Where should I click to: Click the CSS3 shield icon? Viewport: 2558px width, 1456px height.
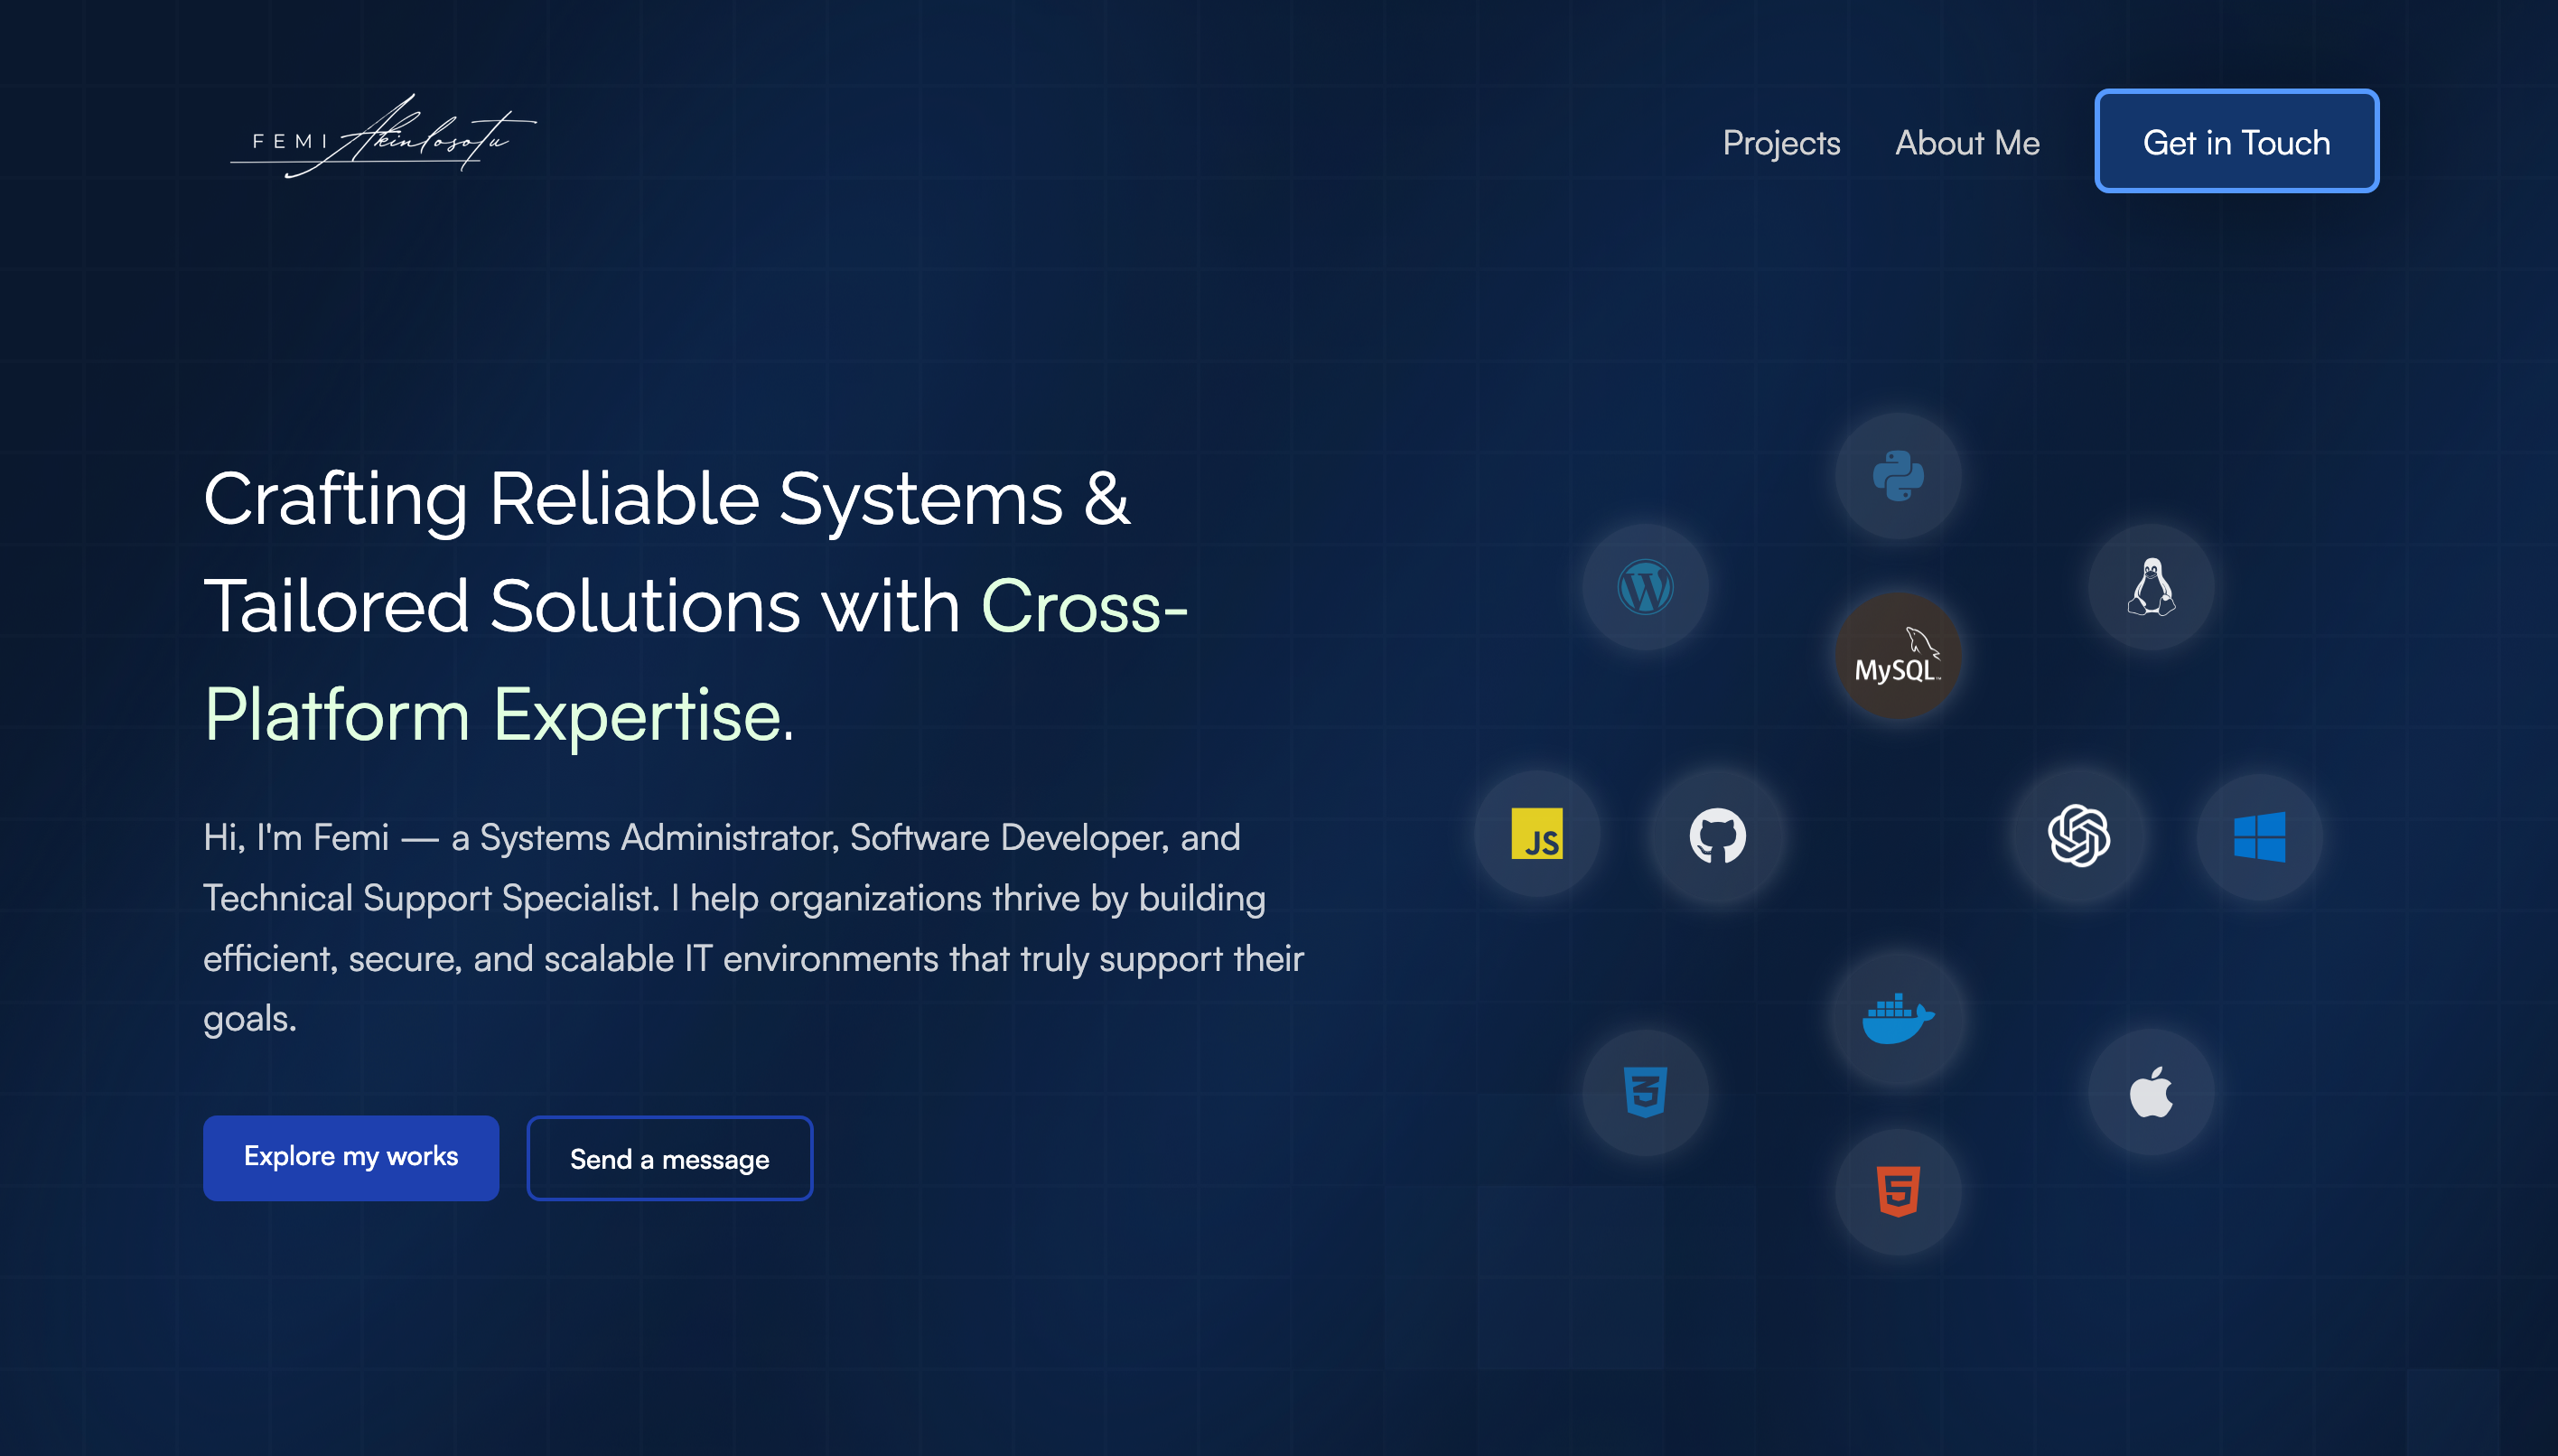tap(1645, 1092)
